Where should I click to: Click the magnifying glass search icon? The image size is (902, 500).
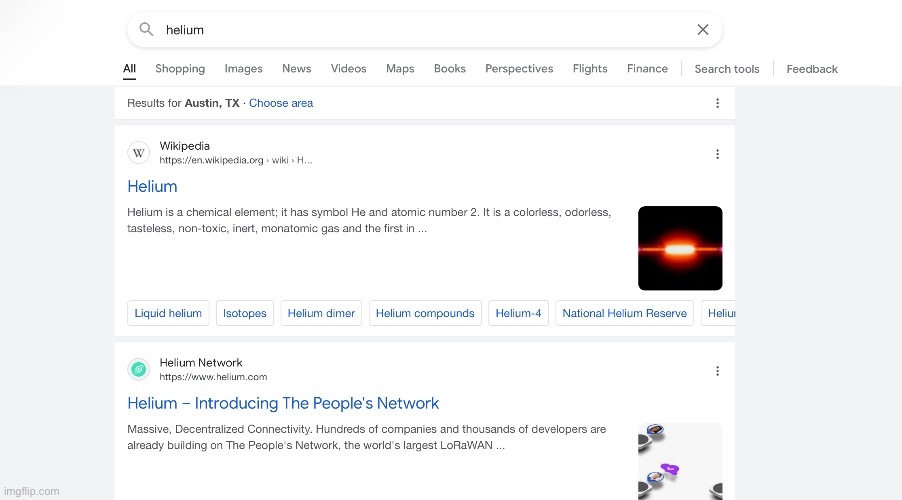pos(146,30)
